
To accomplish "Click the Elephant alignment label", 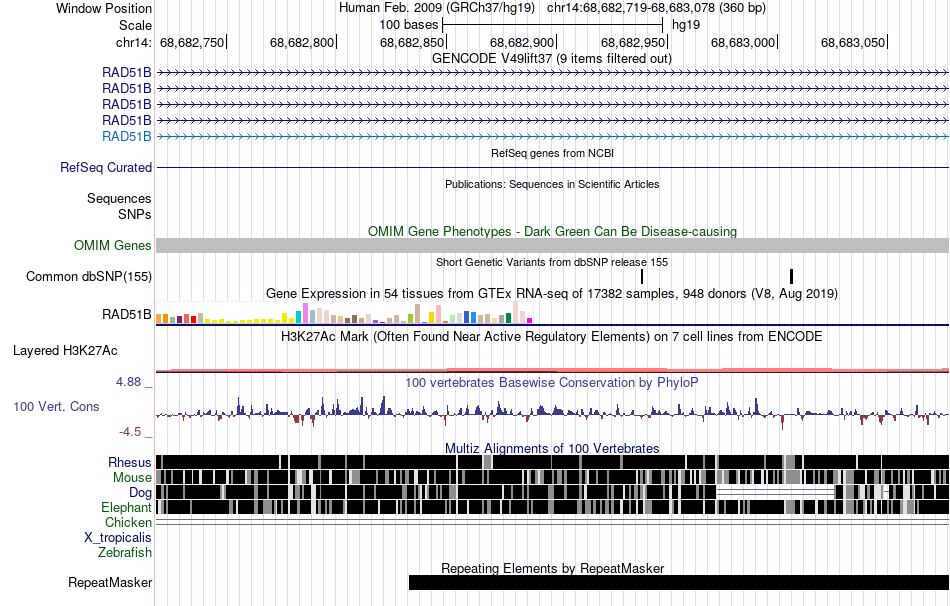I will click(x=126, y=507).
